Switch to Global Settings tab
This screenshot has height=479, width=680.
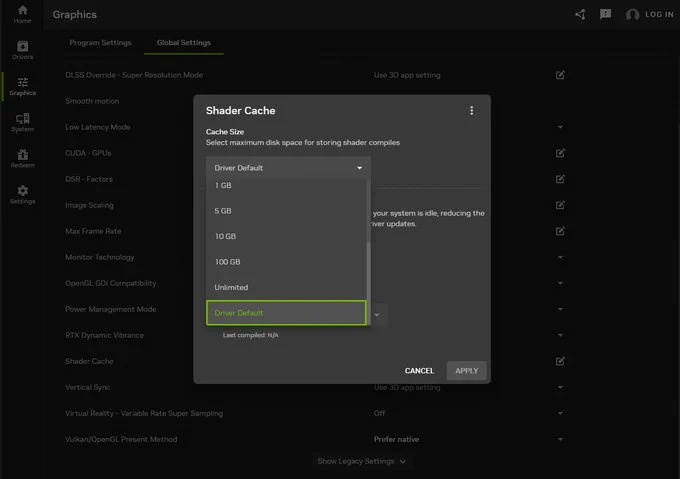click(x=183, y=42)
